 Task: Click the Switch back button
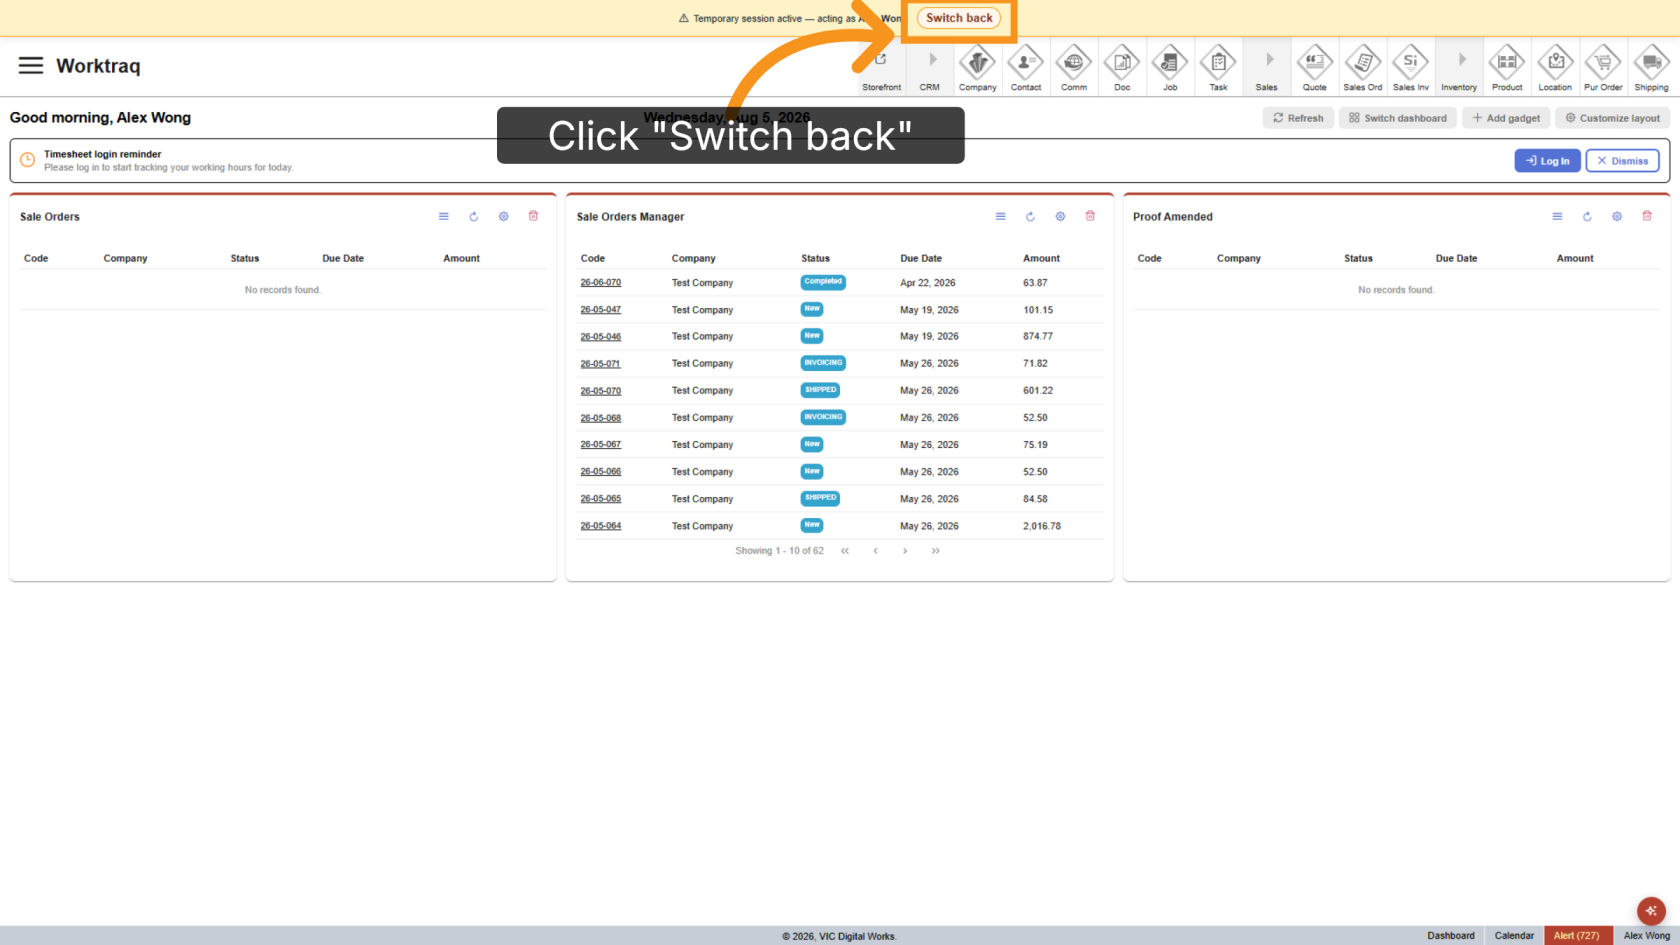pyautogui.click(x=959, y=18)
